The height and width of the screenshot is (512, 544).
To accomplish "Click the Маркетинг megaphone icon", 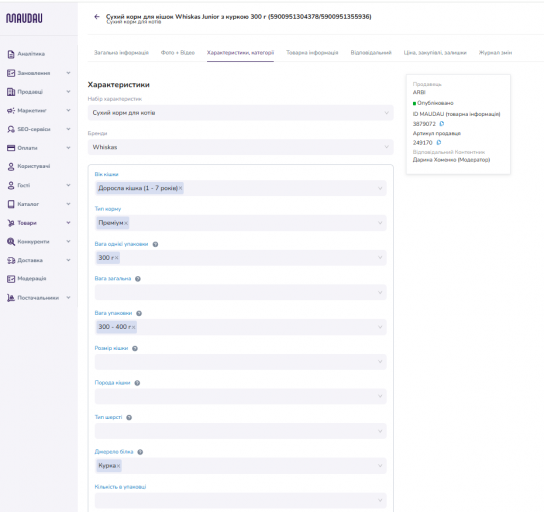I will coord(11,111).
